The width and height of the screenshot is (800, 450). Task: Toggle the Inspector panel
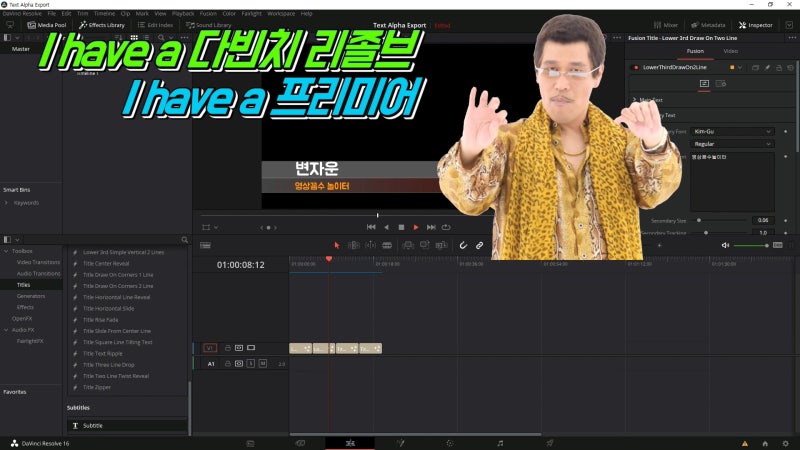(756, 25)
